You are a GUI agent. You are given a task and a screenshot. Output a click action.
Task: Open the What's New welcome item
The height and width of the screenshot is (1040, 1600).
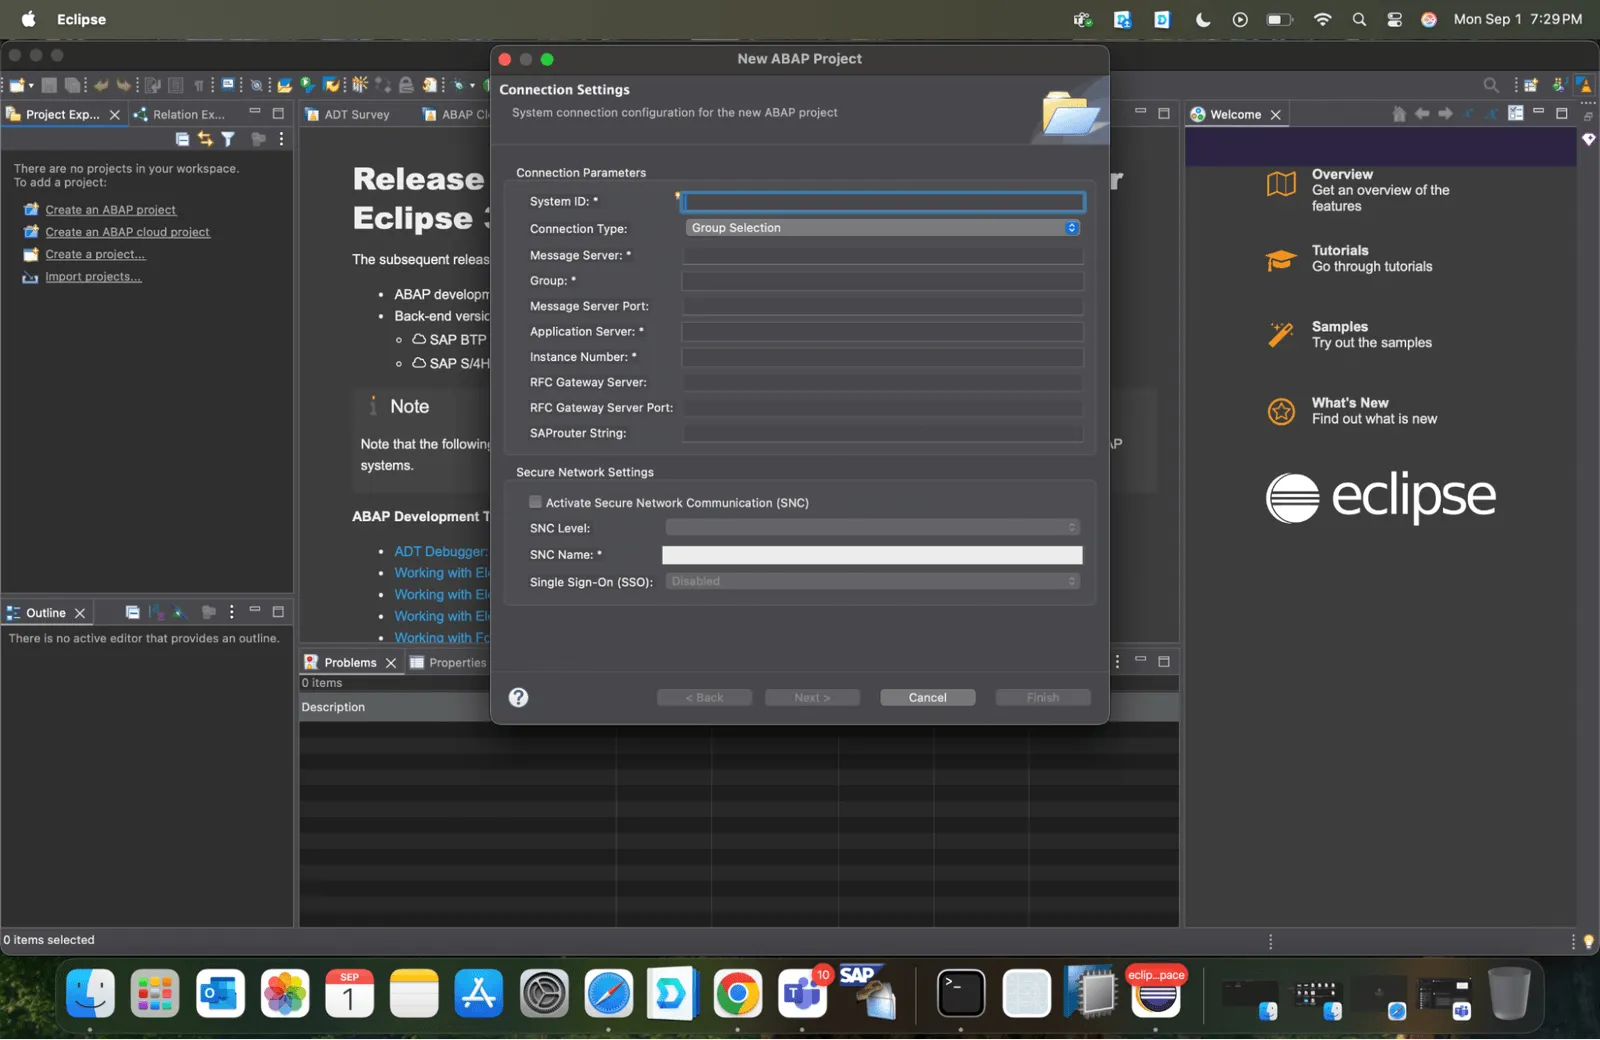point(1352,411)
